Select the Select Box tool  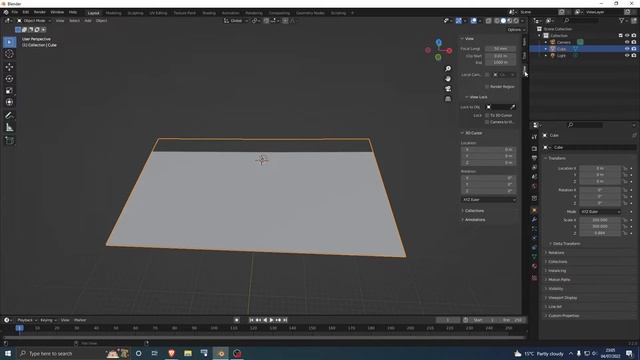pyautogui.click(x=9, y=42)
